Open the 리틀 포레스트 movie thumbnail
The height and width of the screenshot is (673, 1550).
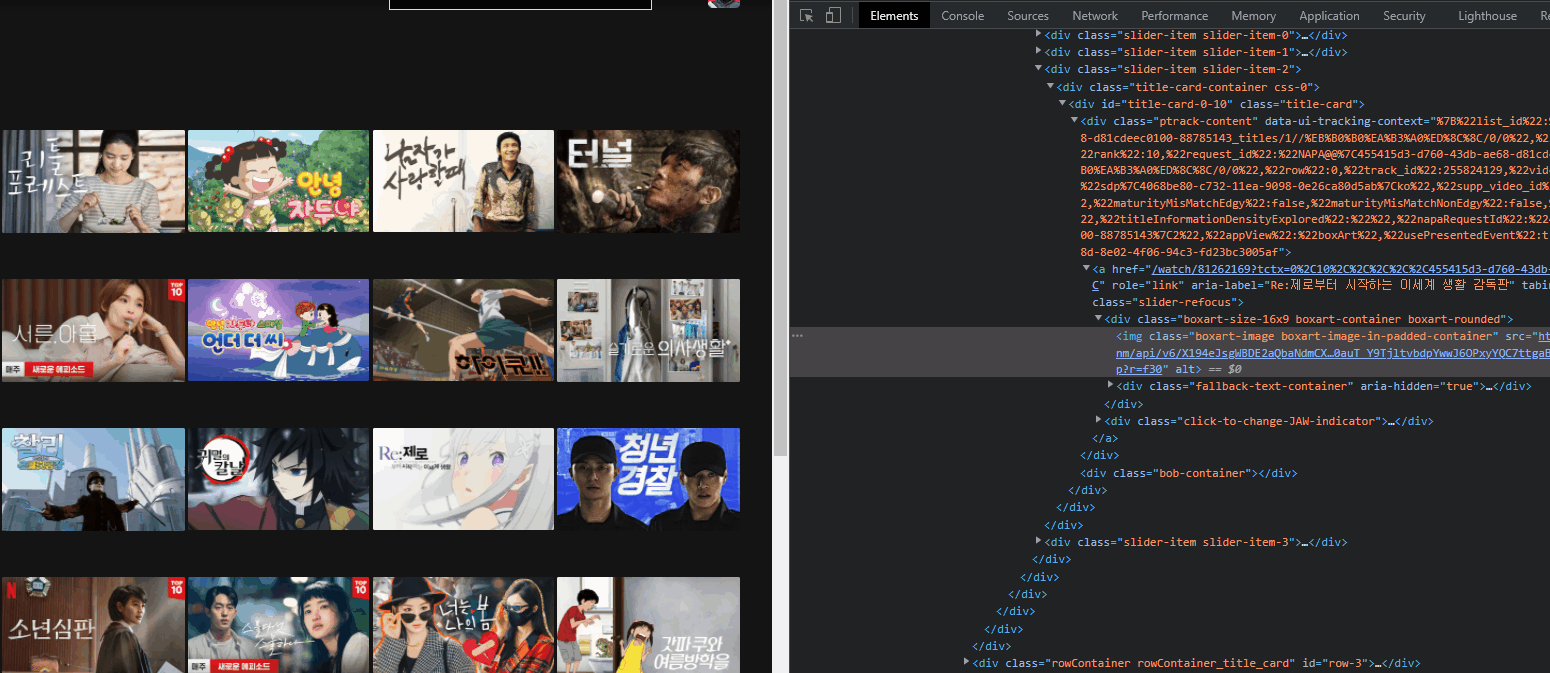pyautogui.click(x=93, y=181)
